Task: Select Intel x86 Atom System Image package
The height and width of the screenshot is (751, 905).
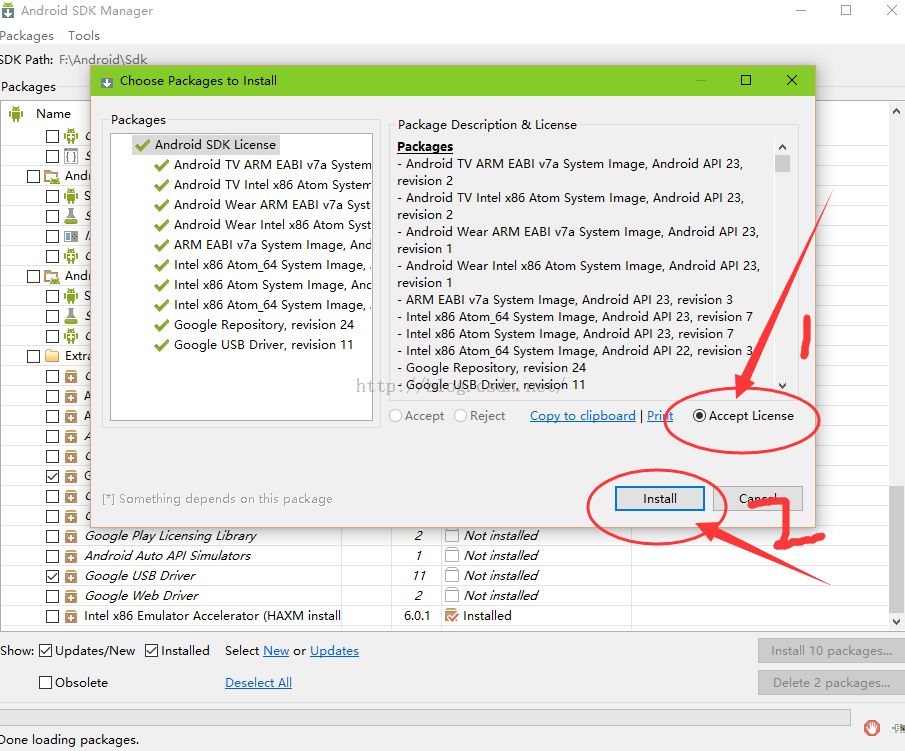Action: coord(272,285)
